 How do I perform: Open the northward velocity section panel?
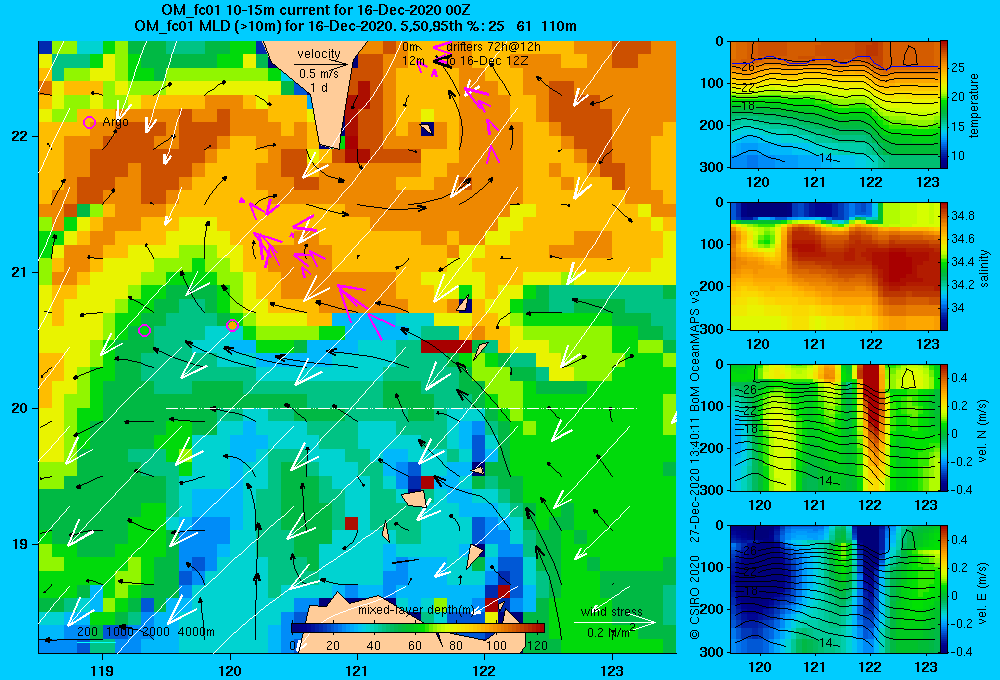point(834,427)
